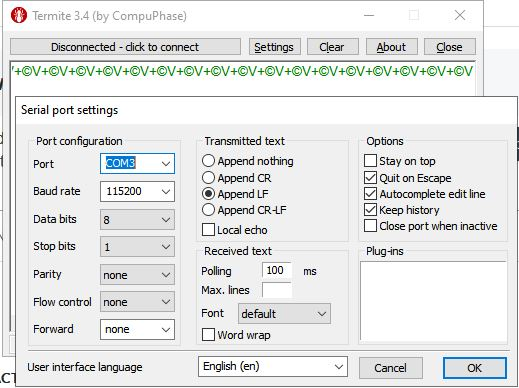Viewport: 519px width, 388px height.
Task: Click the 'Received text' group label
Action: click(x=238, y=251)
